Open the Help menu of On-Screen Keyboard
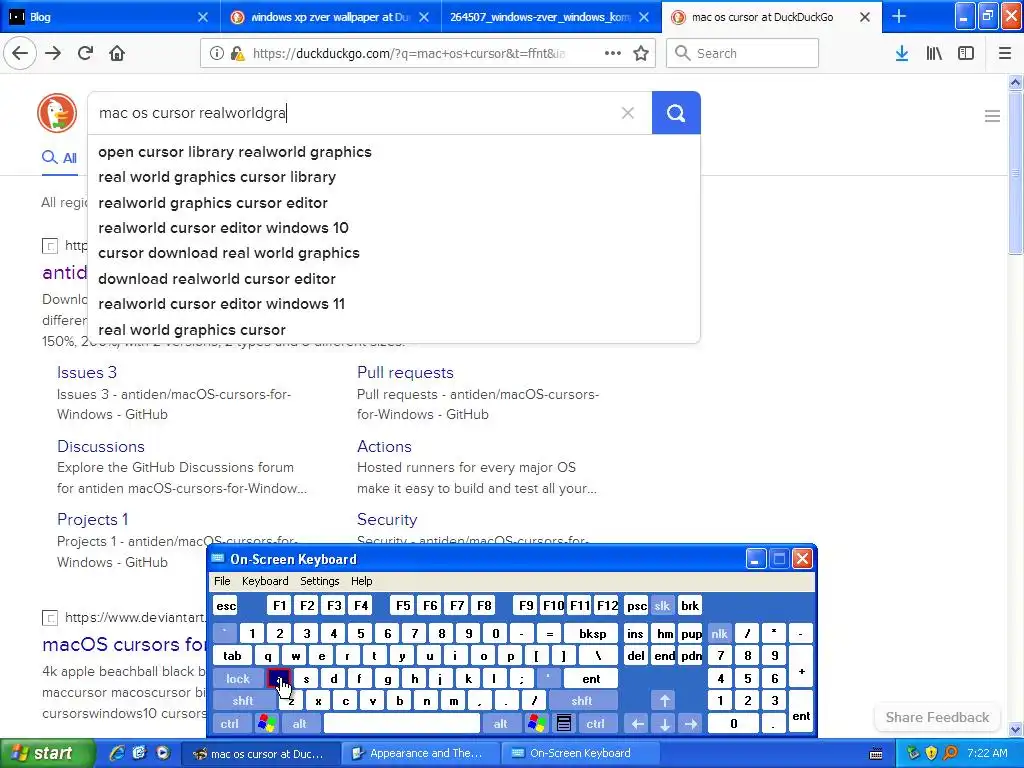Image resolution: width=1024 pixels, height=768 pixels. tap(362, 581)
